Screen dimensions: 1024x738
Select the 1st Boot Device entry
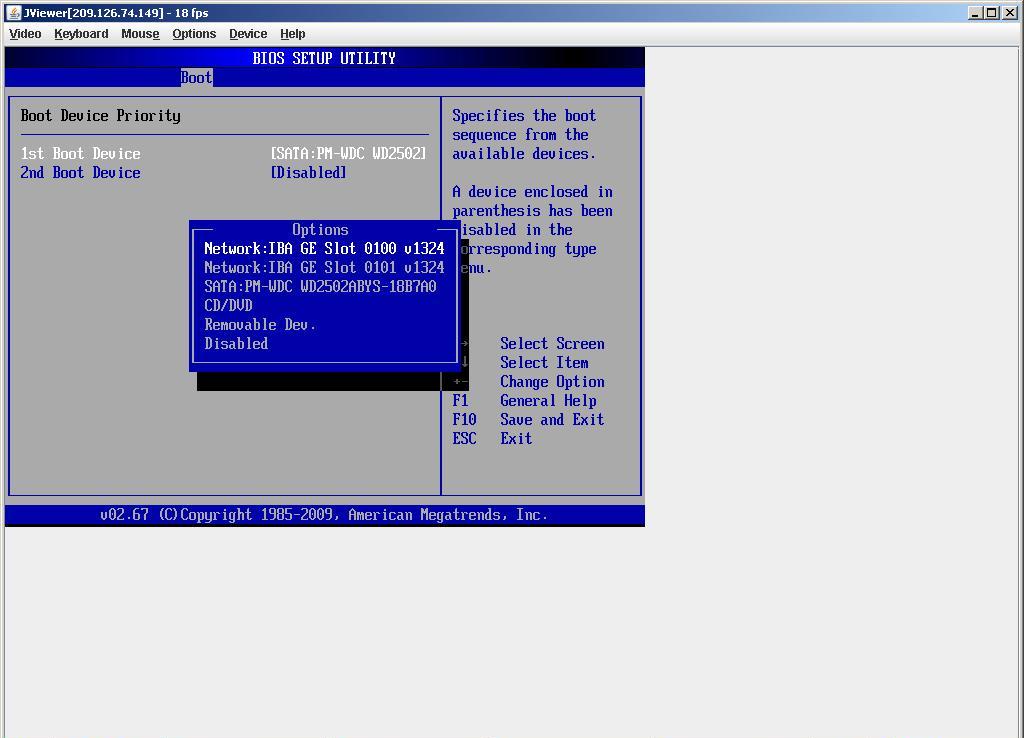[x=81, y=153]
